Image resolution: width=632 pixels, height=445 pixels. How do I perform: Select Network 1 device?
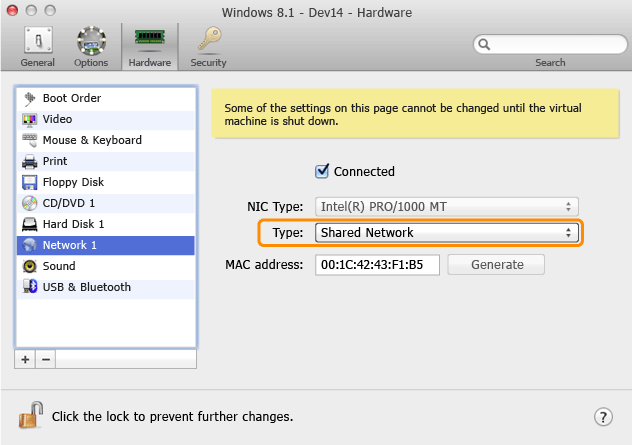(x=106, y=245)
